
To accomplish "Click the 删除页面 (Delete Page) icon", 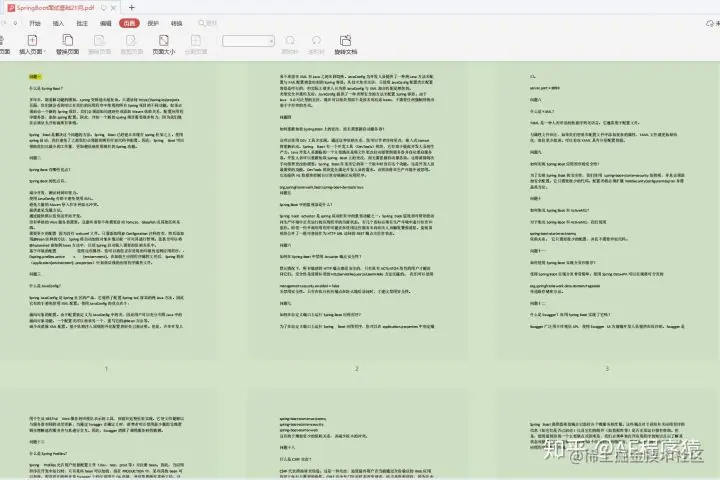I will [99, 40].
